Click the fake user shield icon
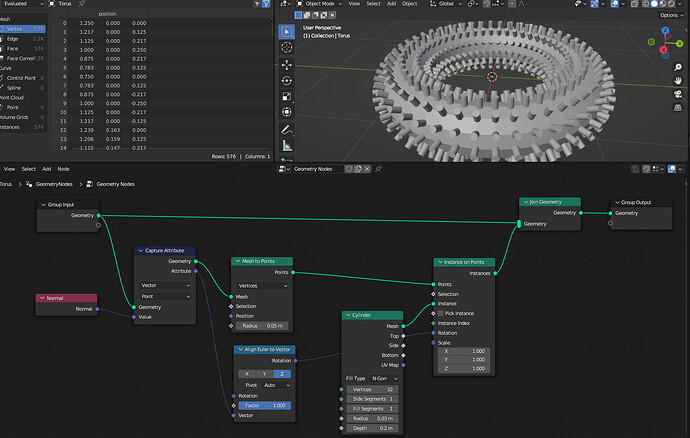Screen dimensions: 690x438 point(349,169)
